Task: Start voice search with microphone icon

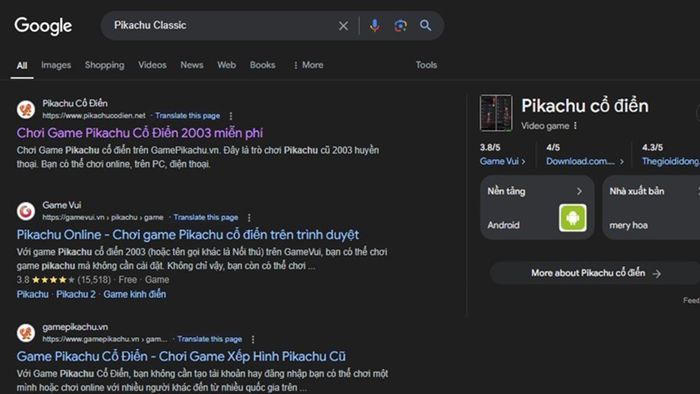Action: 375,25
